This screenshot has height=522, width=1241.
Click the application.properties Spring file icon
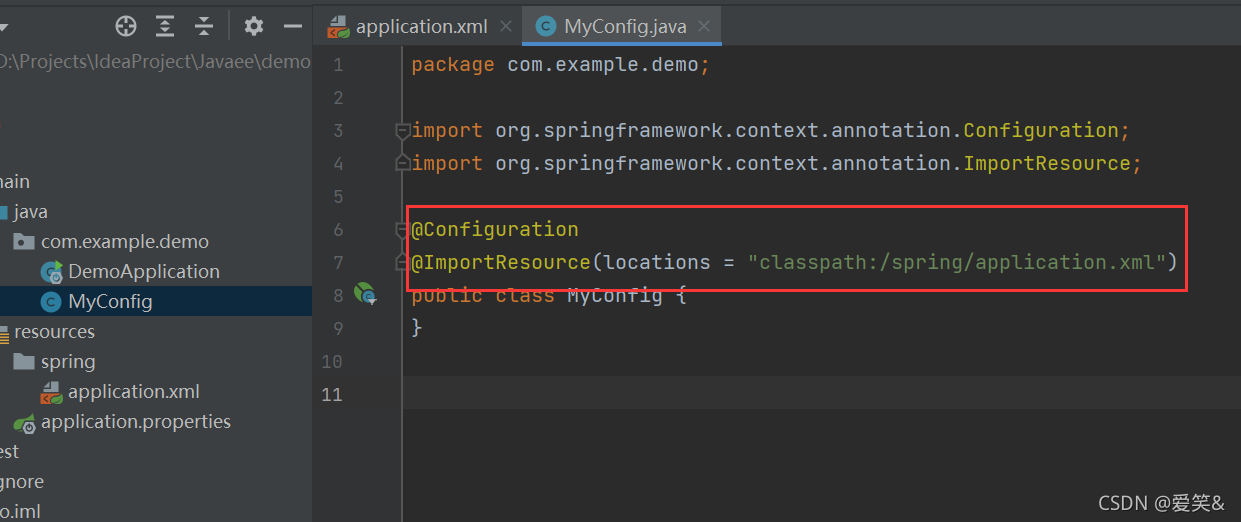click(x=25, y=422)
